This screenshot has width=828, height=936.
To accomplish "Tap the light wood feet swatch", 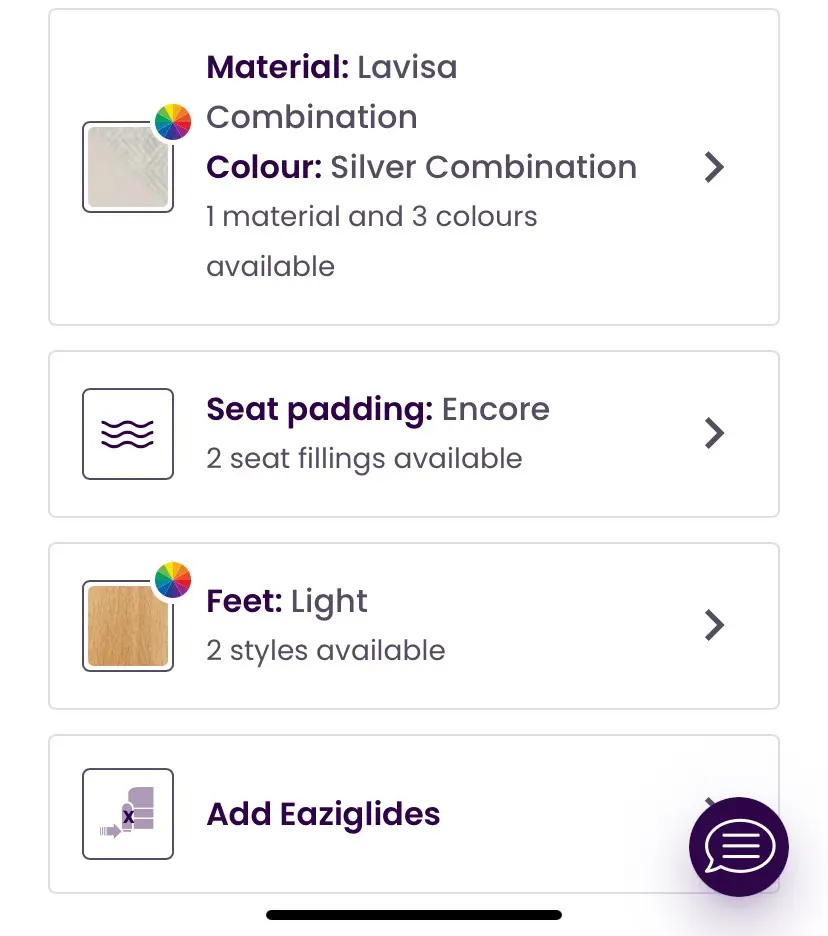I will coord(127,626).
